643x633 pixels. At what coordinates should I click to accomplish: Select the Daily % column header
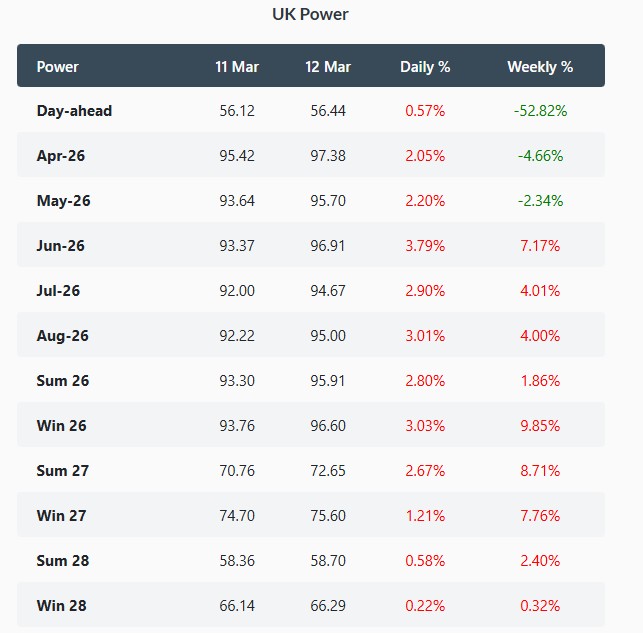pos(425,67)
